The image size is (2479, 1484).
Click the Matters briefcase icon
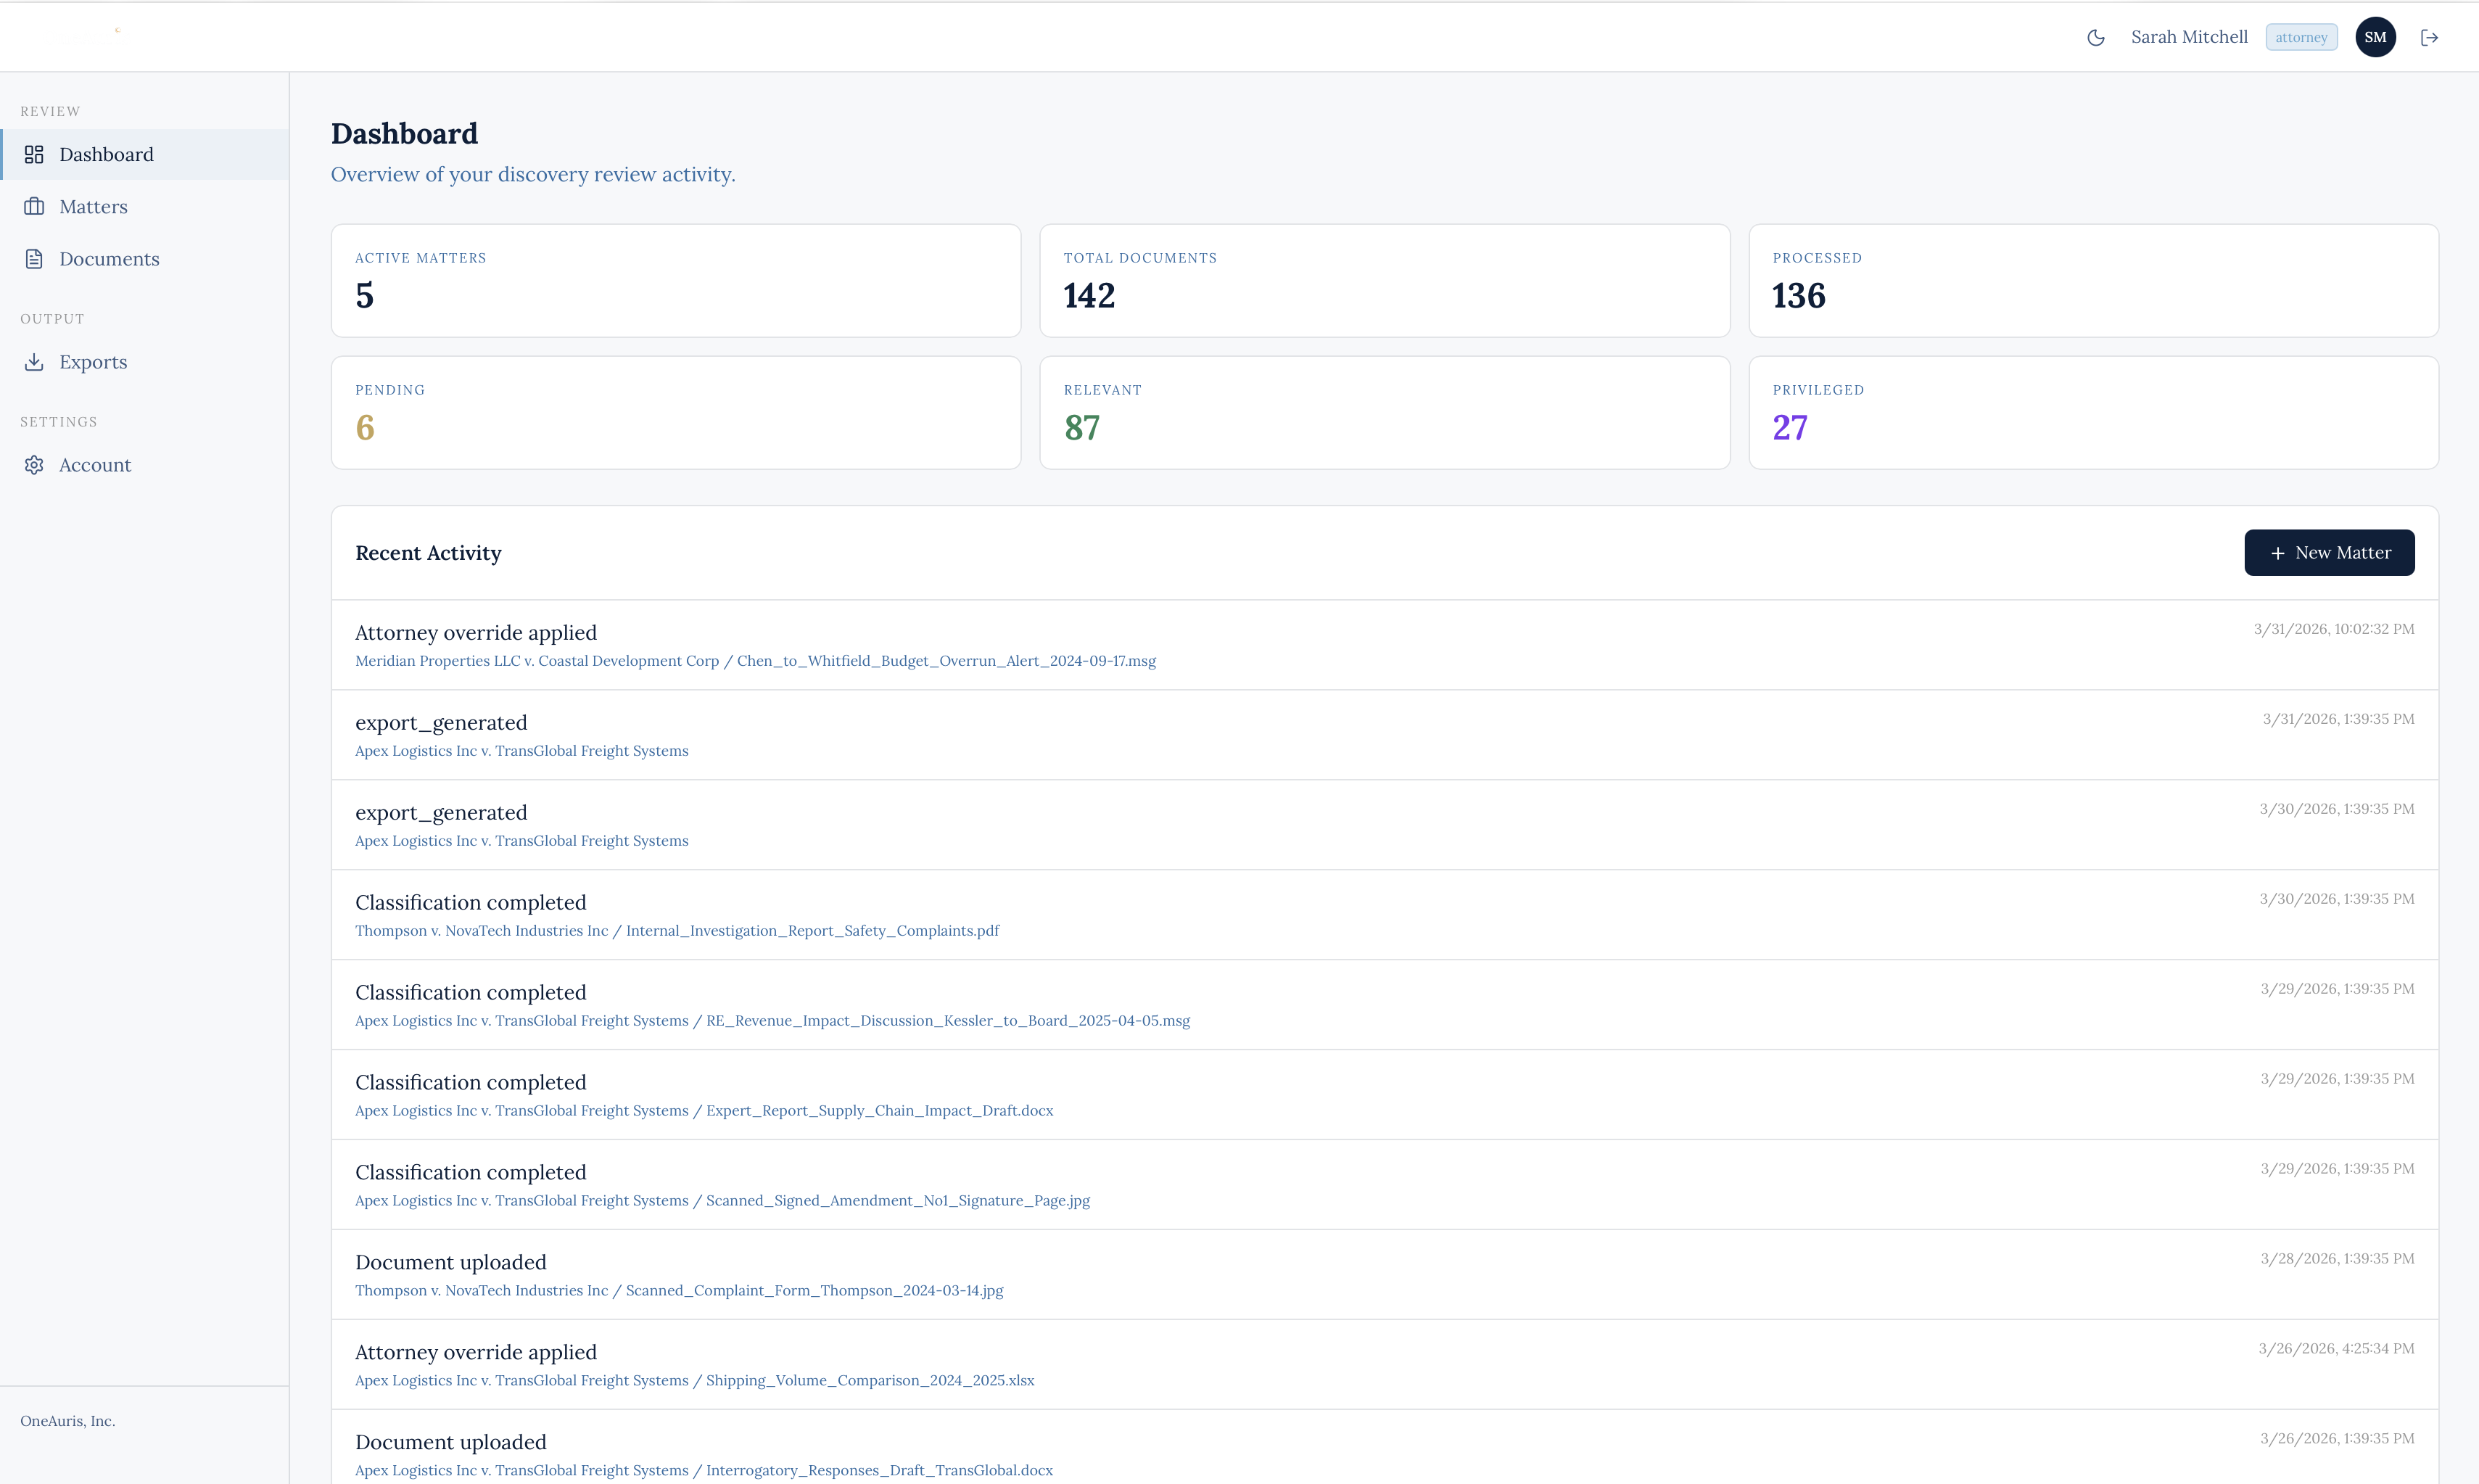(x=34, y=206)
